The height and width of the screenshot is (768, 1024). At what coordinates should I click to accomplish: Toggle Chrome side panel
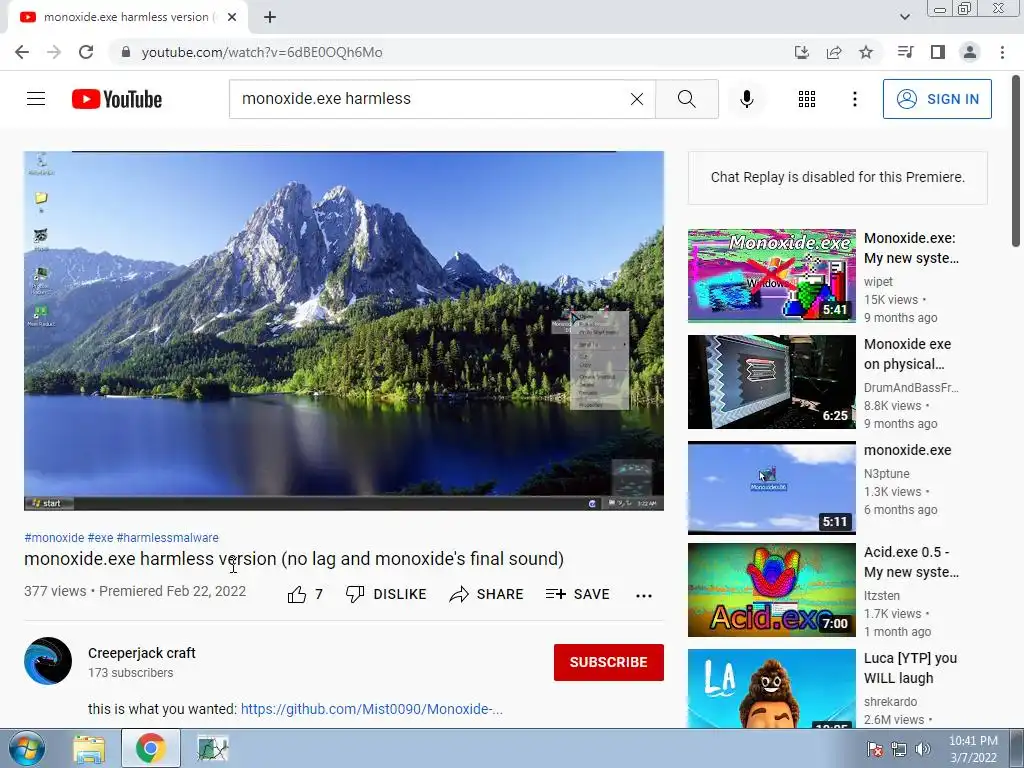click(x=938, y=52)
